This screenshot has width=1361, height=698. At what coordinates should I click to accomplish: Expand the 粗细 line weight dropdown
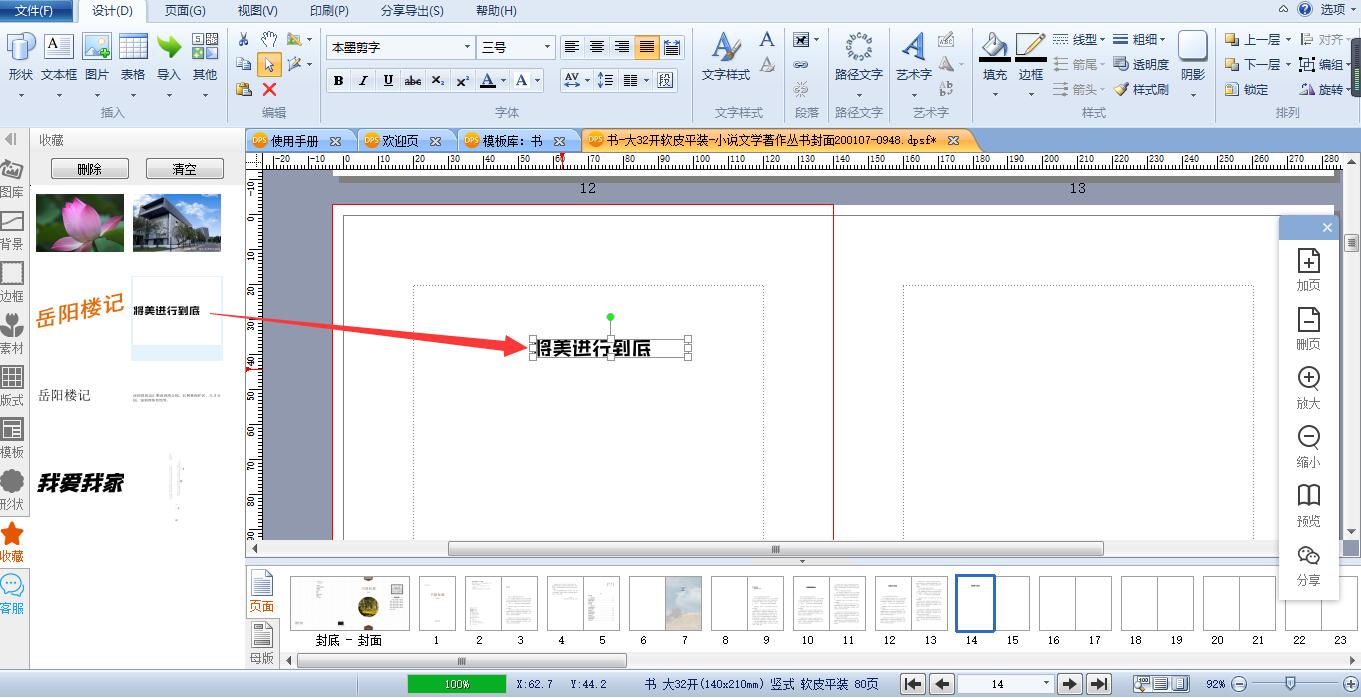tap(1162, 39)
